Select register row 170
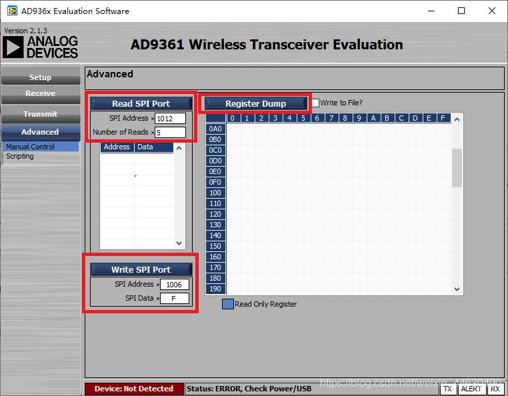 [215, 268]
